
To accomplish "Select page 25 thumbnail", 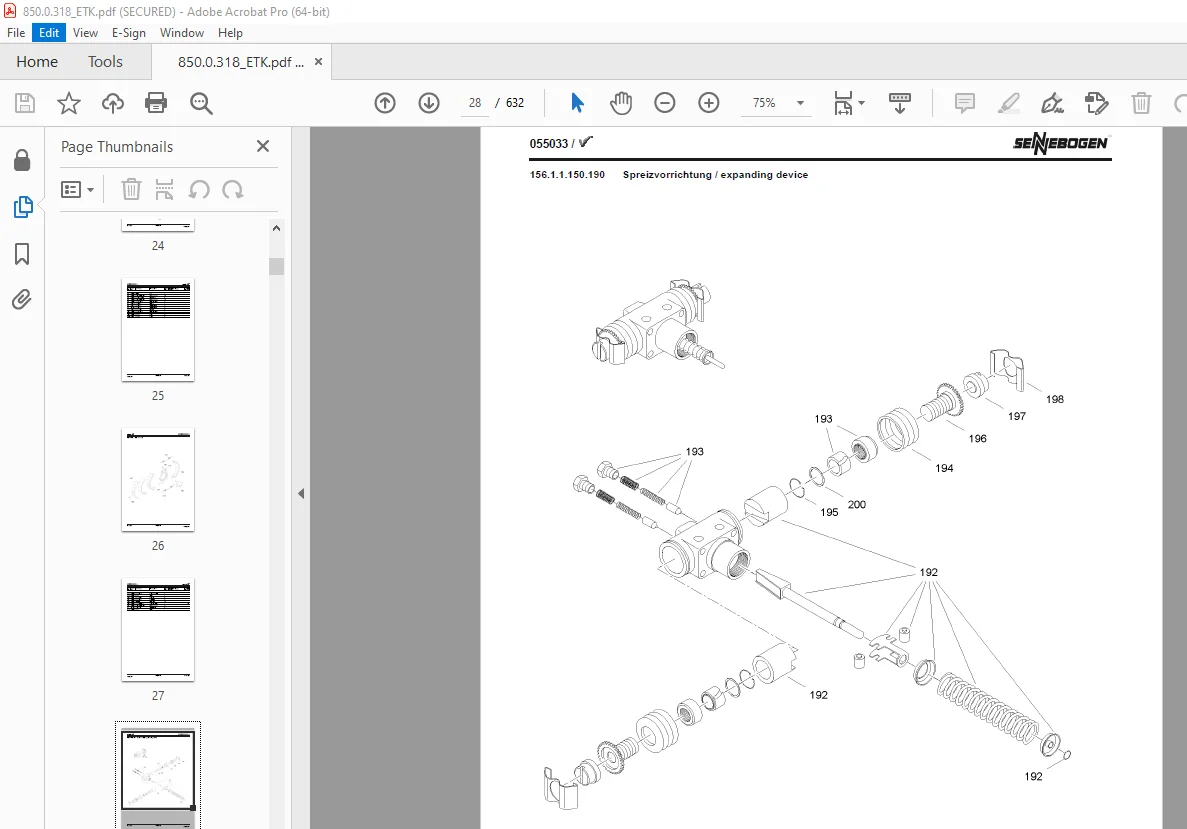I will [x=157, y=330].
